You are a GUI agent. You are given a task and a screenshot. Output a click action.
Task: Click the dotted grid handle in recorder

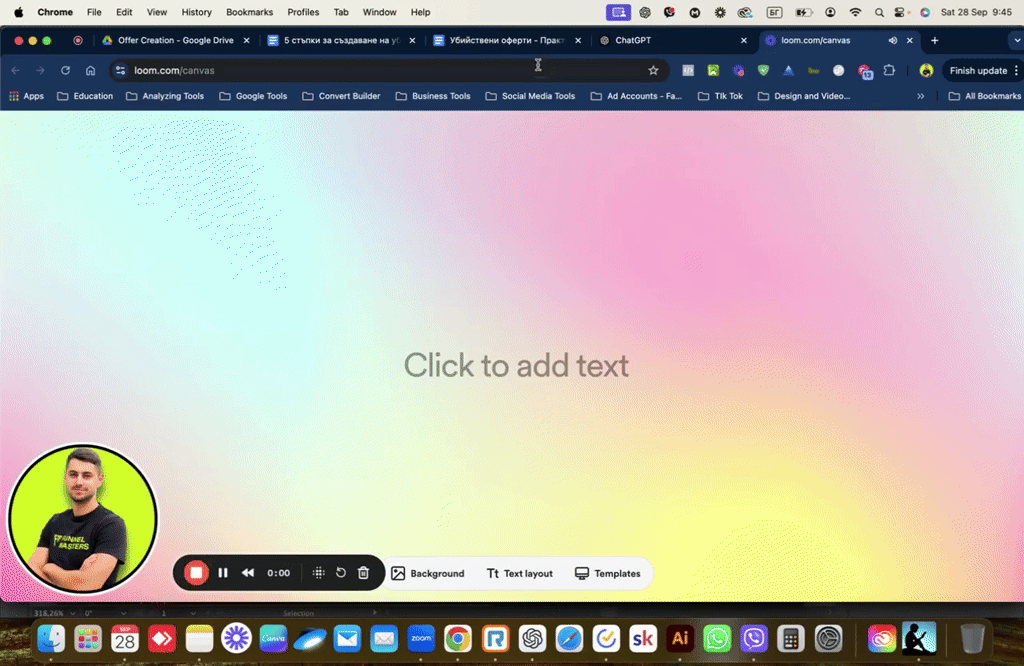[x=318, y=573]
